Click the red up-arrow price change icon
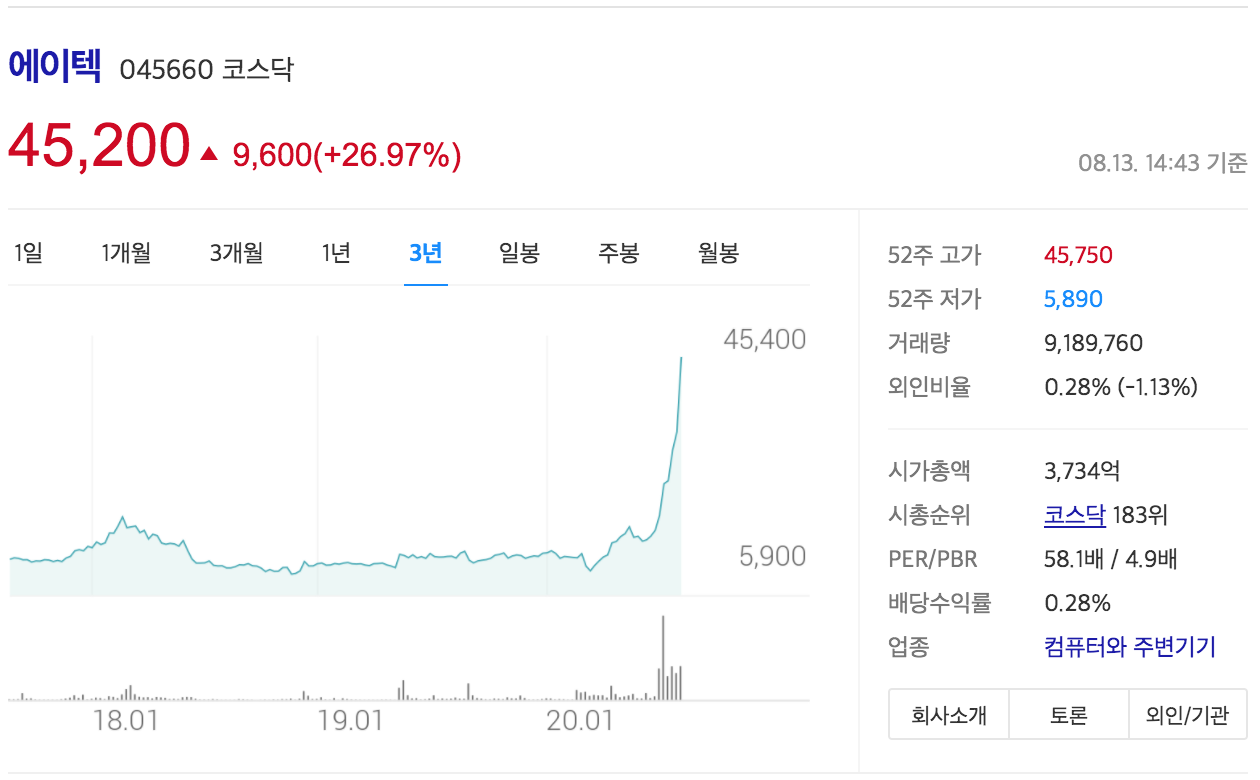This screenshot has width=1260, height=780. pyautogui.click(x=209, y=154)
